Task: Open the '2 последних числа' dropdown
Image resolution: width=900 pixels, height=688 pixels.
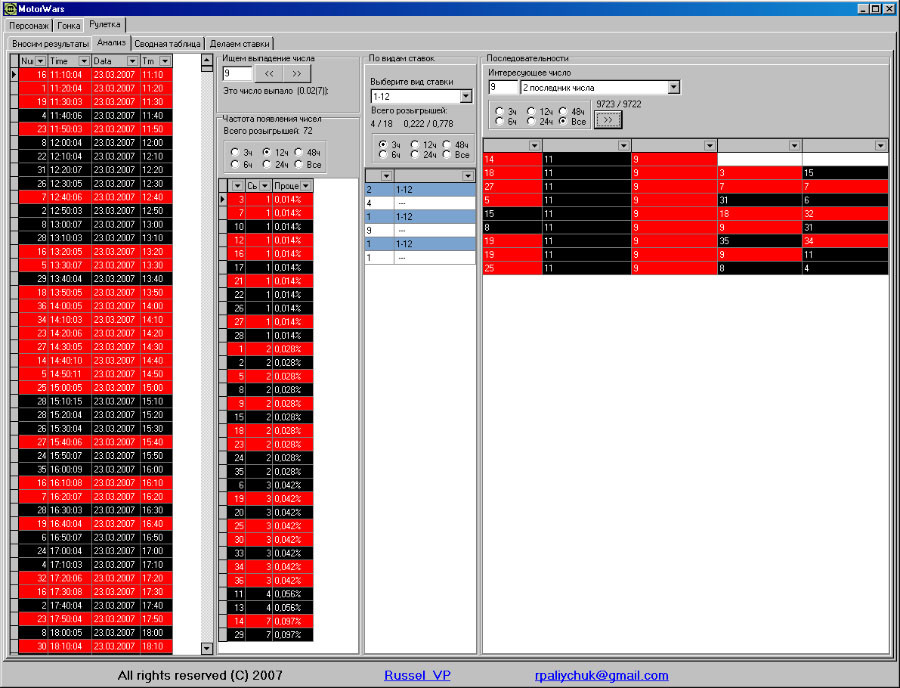Action: (x=673, y=87)
